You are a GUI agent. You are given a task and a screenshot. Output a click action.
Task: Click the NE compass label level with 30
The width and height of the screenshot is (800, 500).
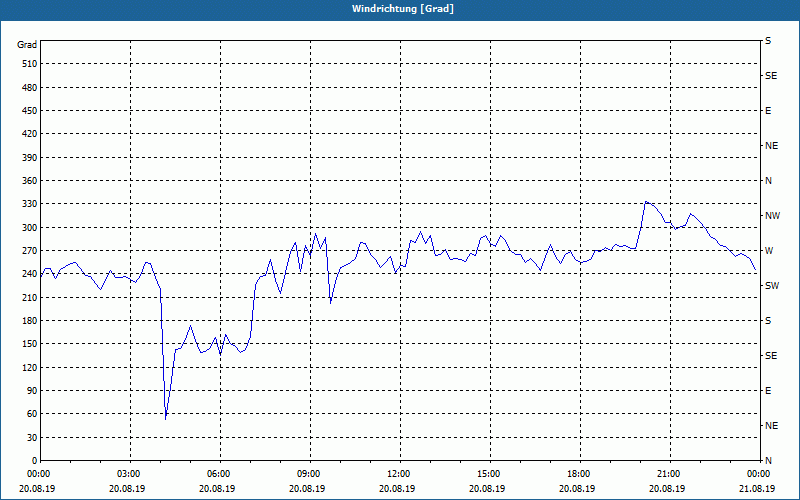pos(771,426)
